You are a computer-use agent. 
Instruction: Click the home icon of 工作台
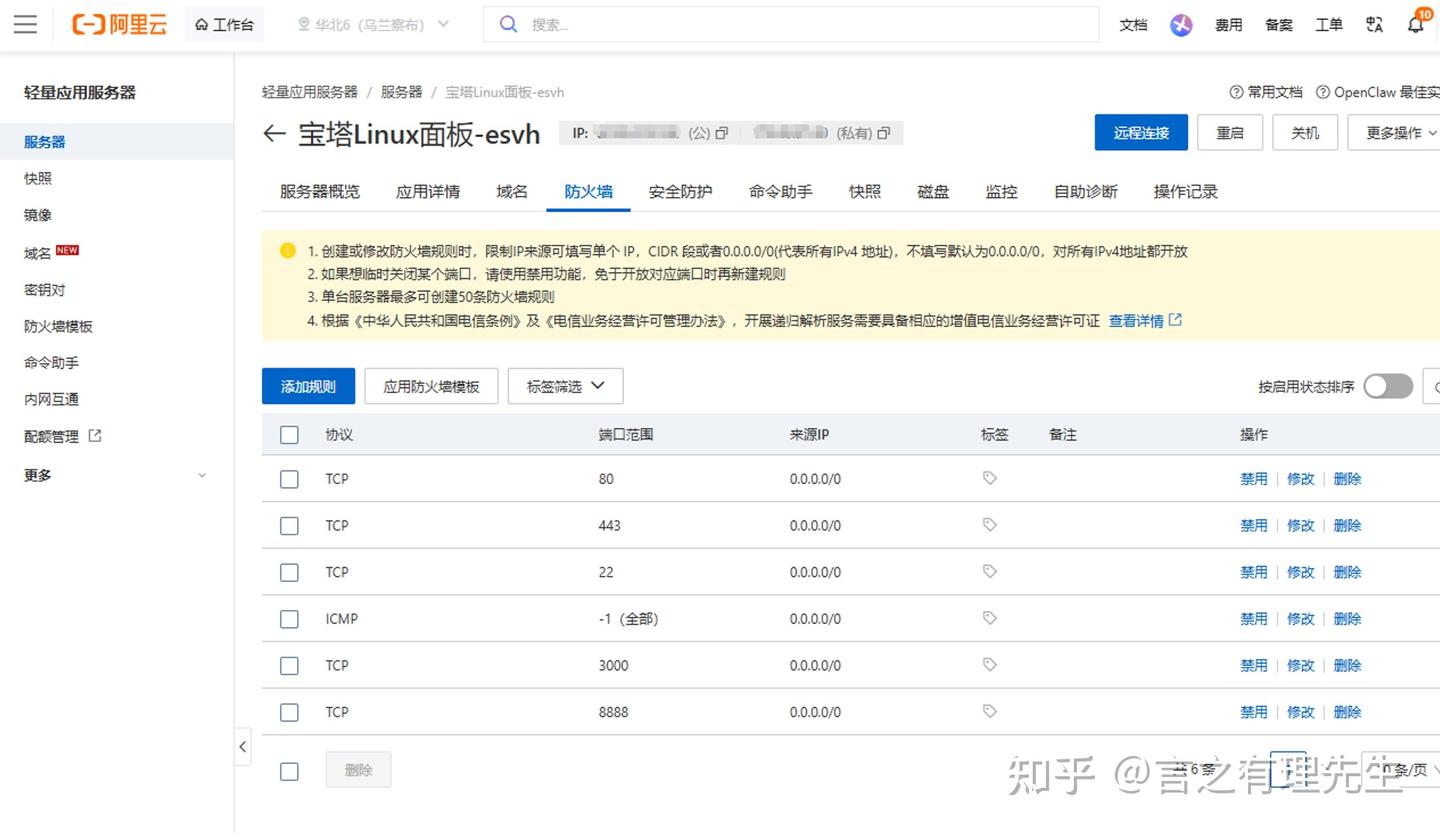click(x=202, y=25)
